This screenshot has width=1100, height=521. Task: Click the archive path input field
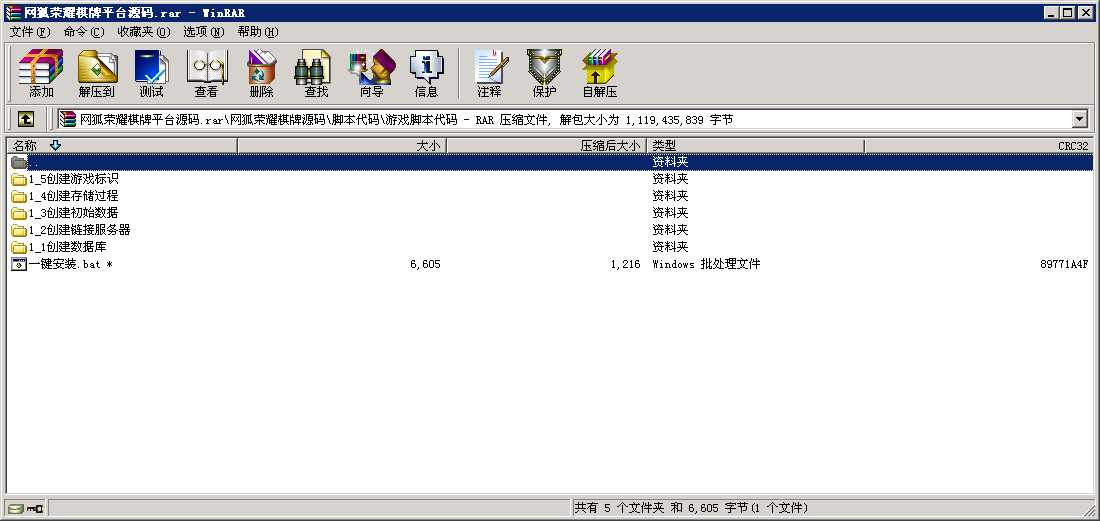click(x=565, y=120)
